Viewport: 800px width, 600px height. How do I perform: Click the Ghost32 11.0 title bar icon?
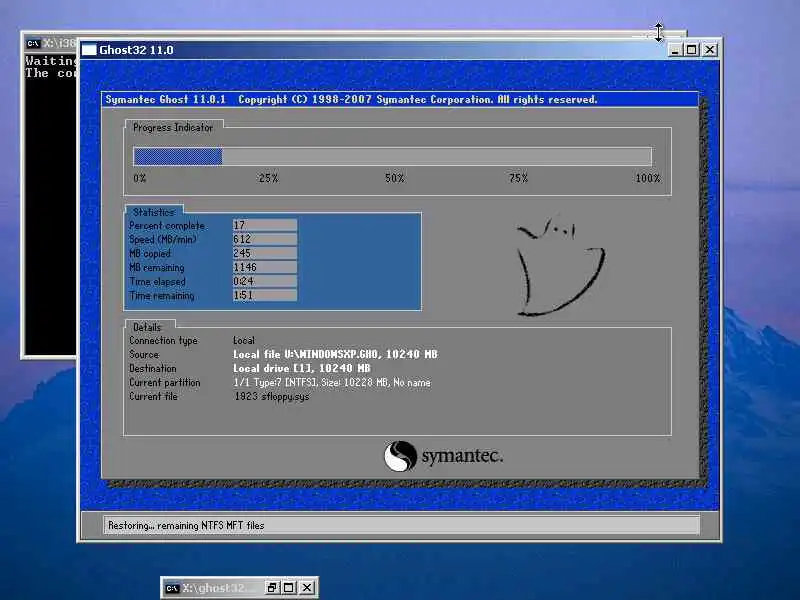click(x=89, y=49)
